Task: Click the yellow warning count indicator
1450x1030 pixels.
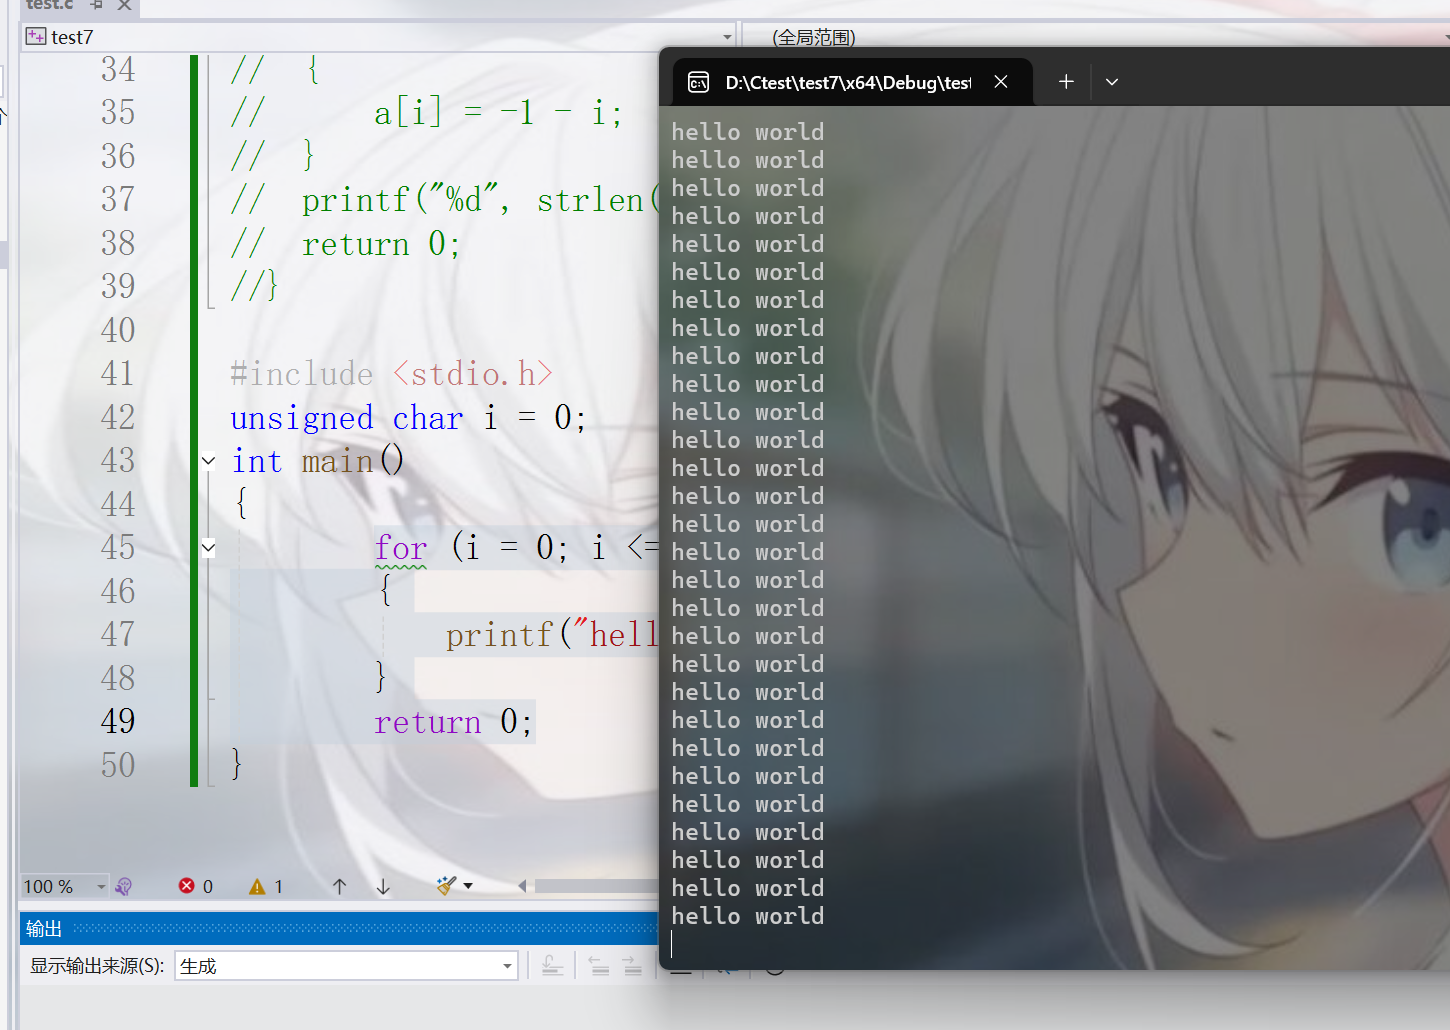Action: (x=257, y=886)
